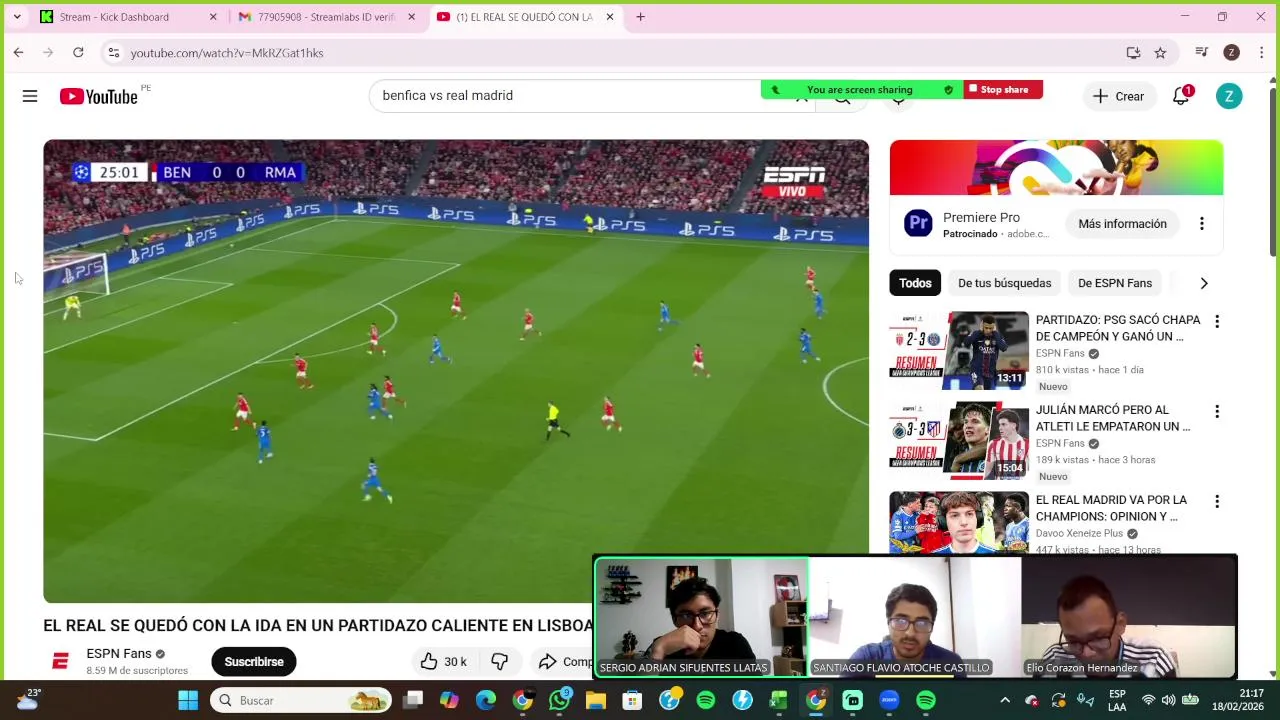Image resolution: width=1280 pixels, height=720 pixels.
Task: Open PSG 2-3 resumen video thumbnail
Action: [959, 350]
